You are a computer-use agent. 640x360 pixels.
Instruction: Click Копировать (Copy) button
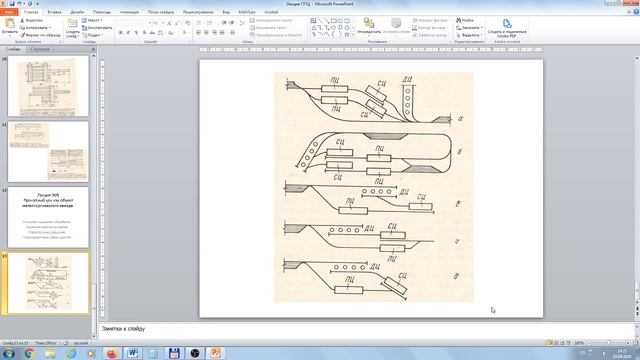click(36, 27)
